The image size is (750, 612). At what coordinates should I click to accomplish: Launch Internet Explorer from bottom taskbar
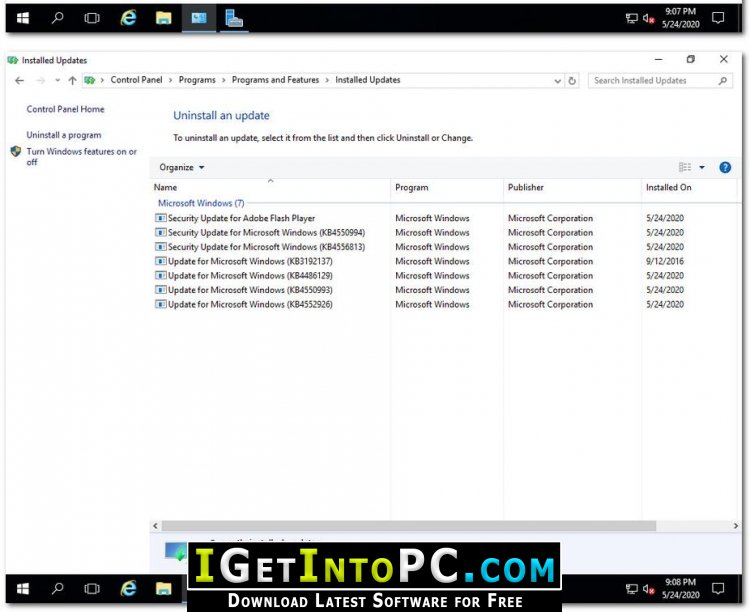pos(128,589)
